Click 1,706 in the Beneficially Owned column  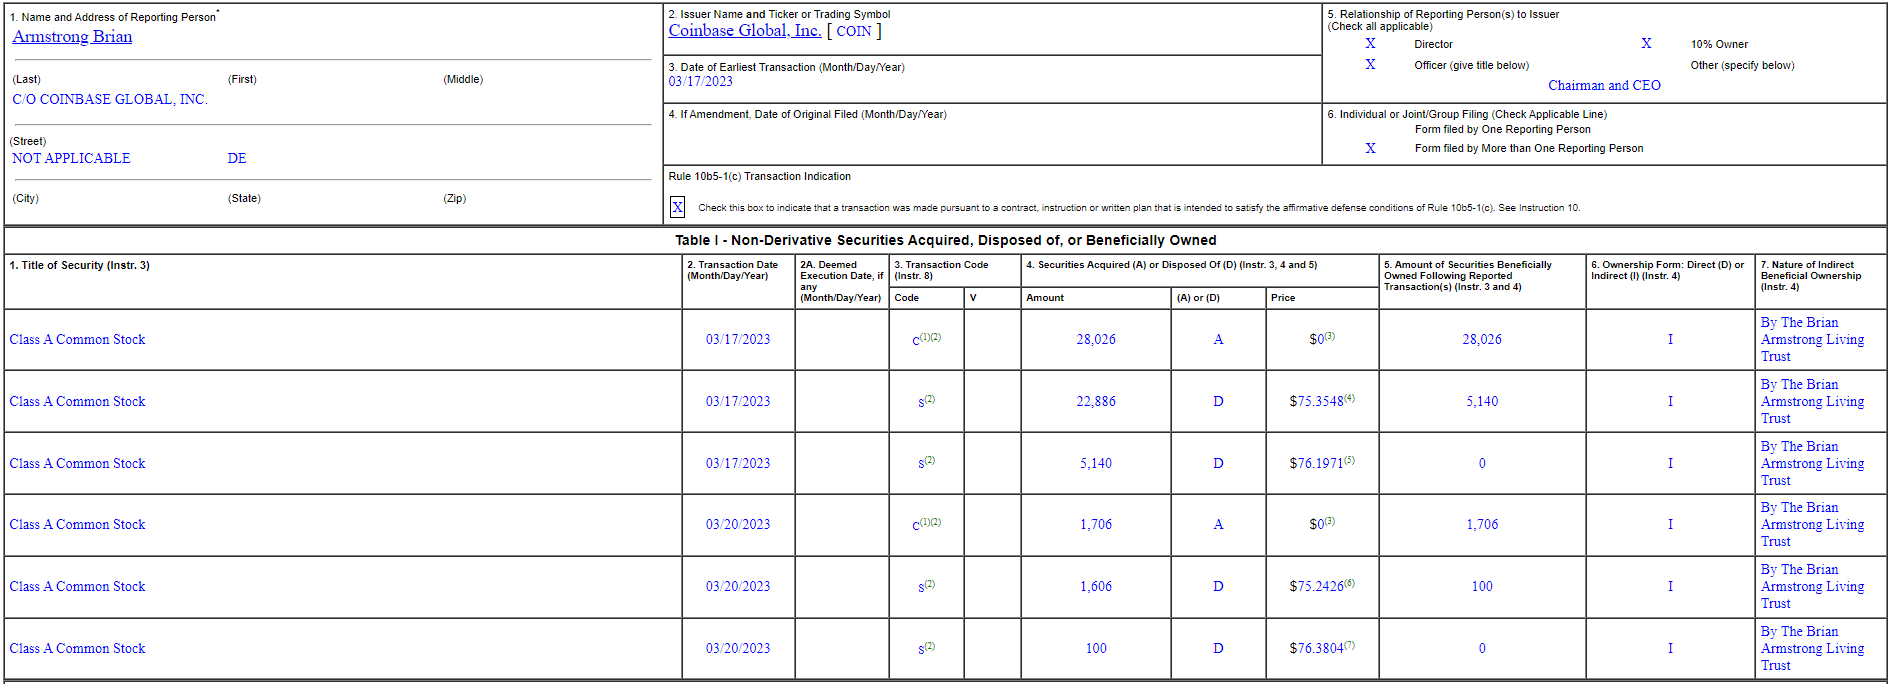[1482, 524]
